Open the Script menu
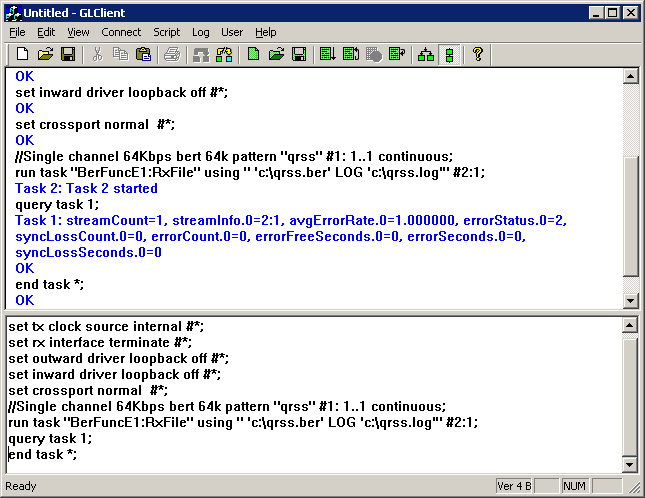Viewport: 645px width, 498px height. click(x=167, y=32)
